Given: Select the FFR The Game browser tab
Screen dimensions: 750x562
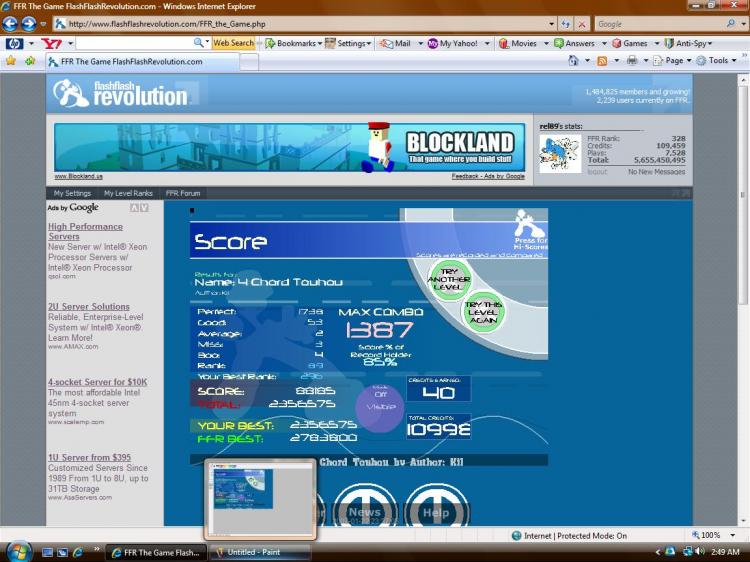Looking at the screenshot, I should [x=142, y=62].
